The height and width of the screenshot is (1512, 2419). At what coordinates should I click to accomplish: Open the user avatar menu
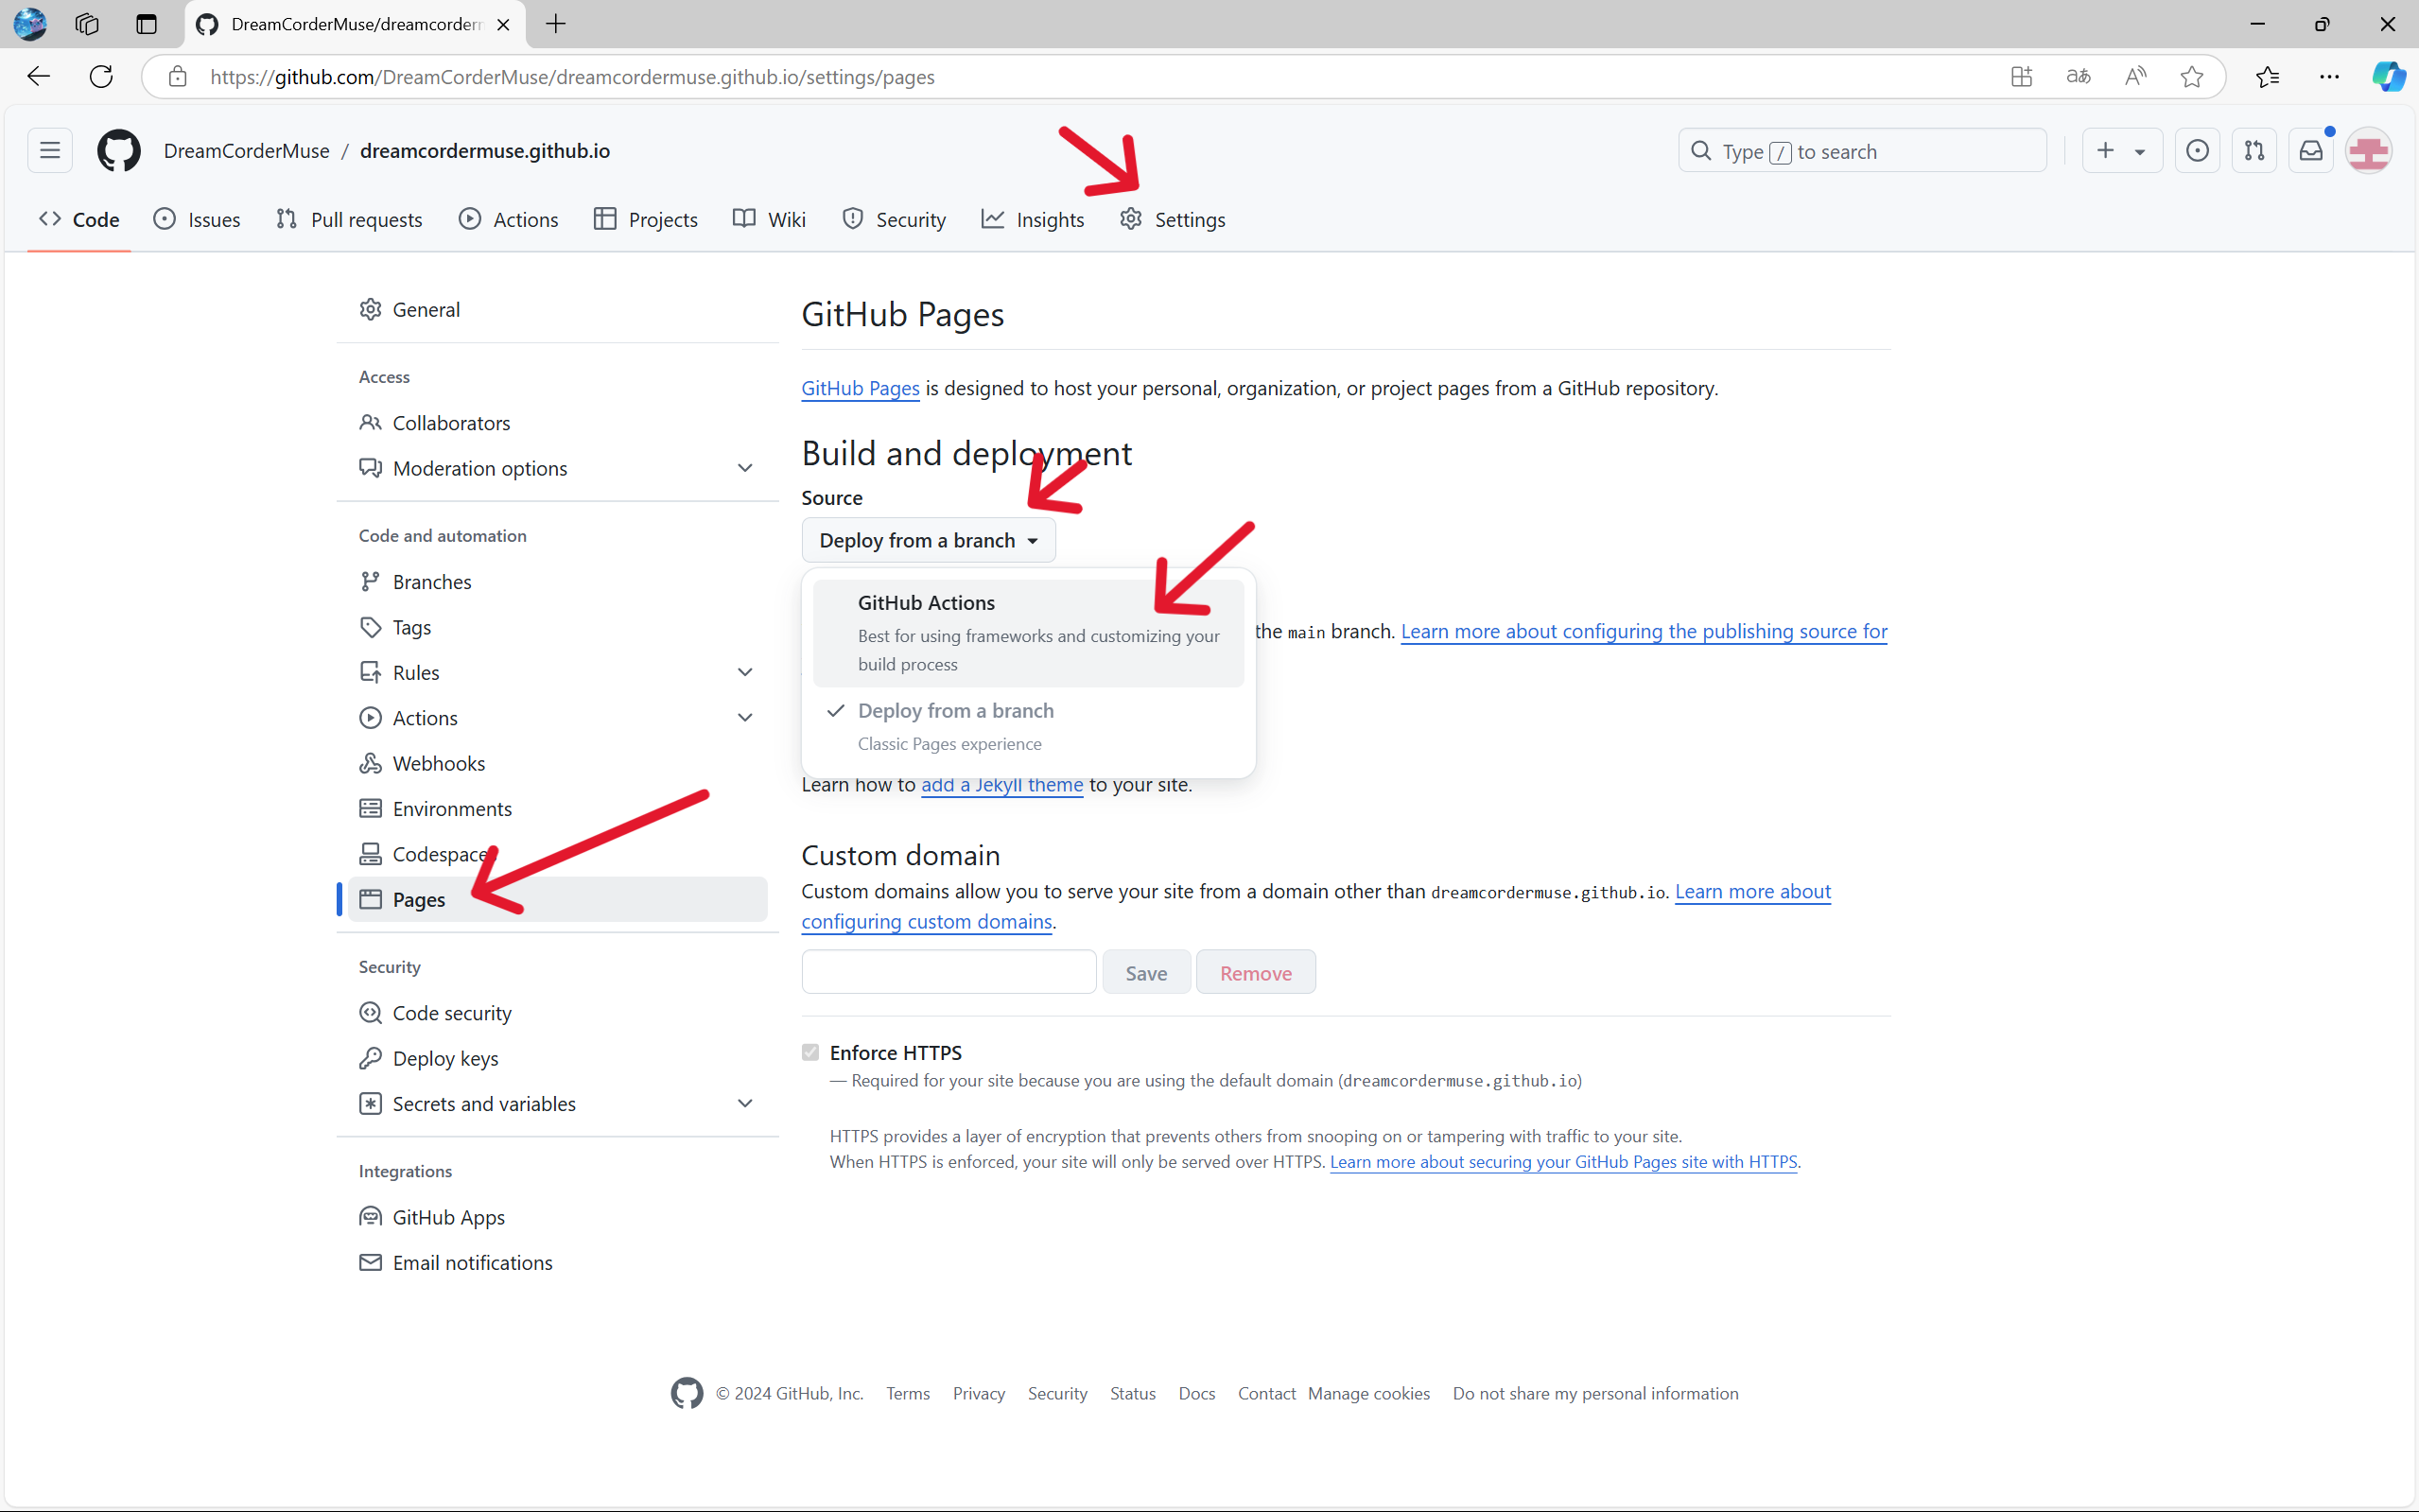[x=2369, y=151]
